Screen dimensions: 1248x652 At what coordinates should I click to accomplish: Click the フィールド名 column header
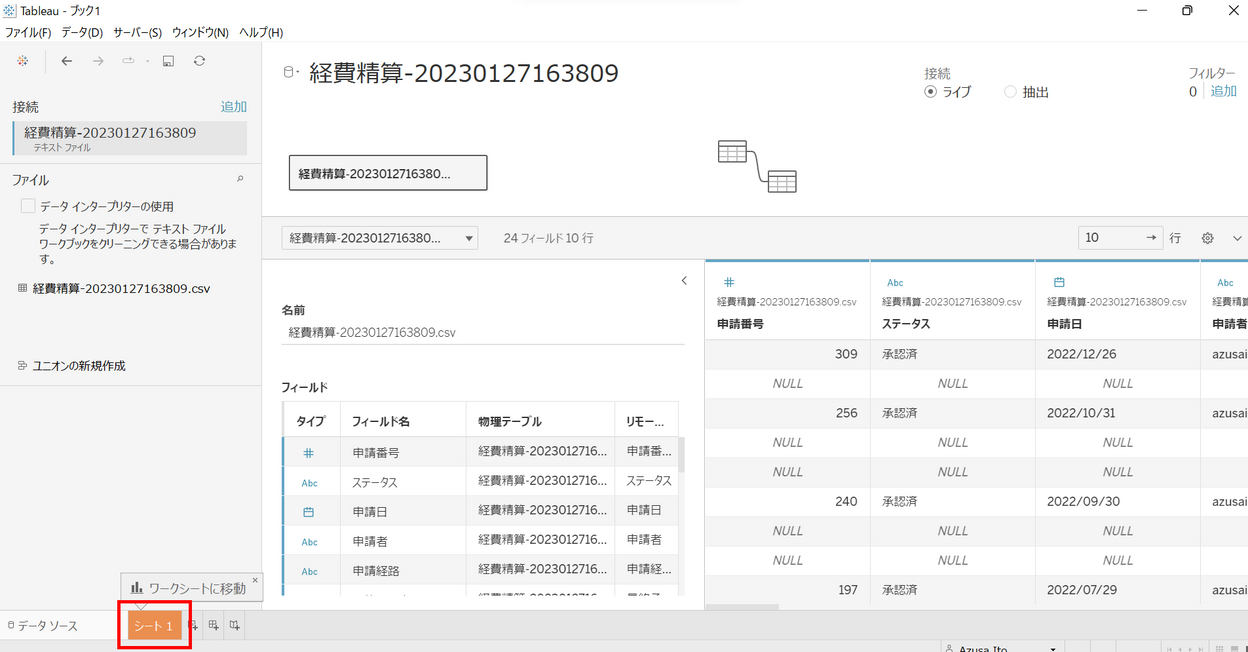[403, 421]
